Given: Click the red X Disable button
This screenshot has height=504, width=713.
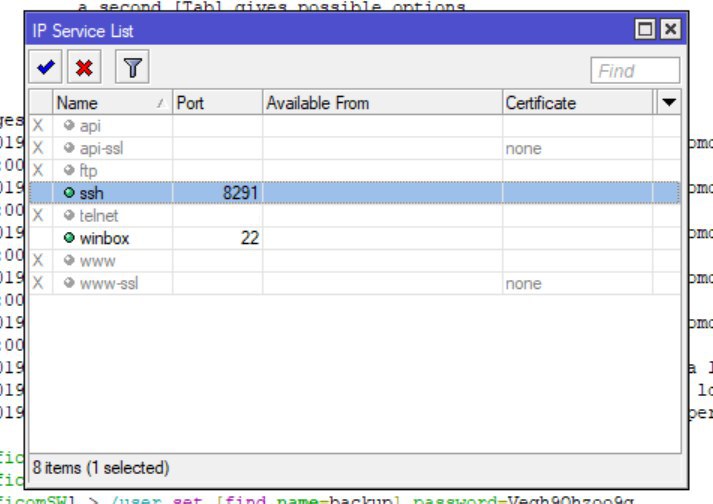Looking at the screenshot, I should click(84, 67).
